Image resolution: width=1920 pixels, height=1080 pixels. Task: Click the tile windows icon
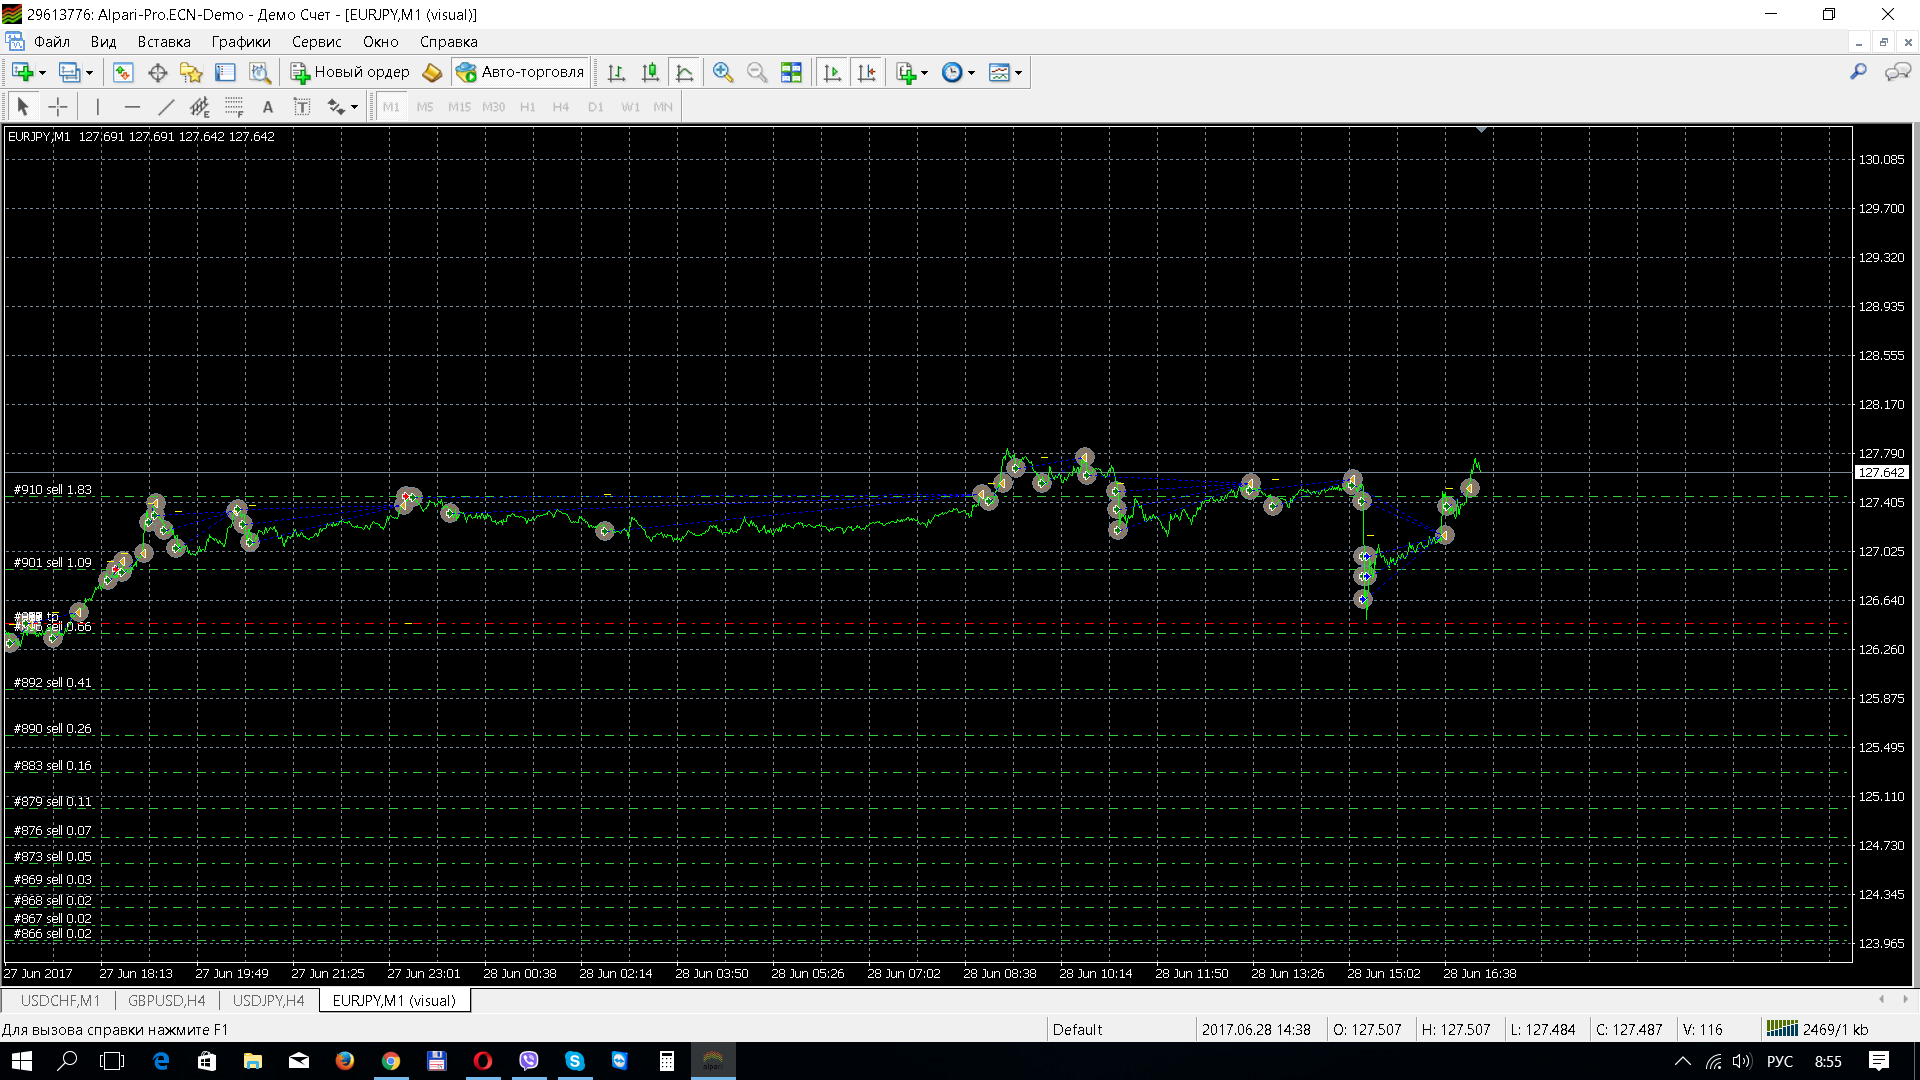(791, 72)
